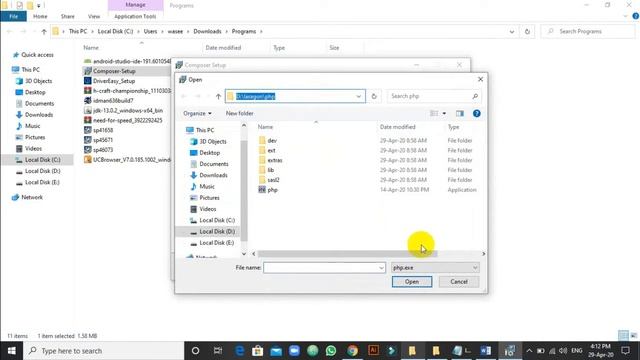The image size is (640, 360).
Task: Refresh Explorer window address bar
Action: point(527,31)
